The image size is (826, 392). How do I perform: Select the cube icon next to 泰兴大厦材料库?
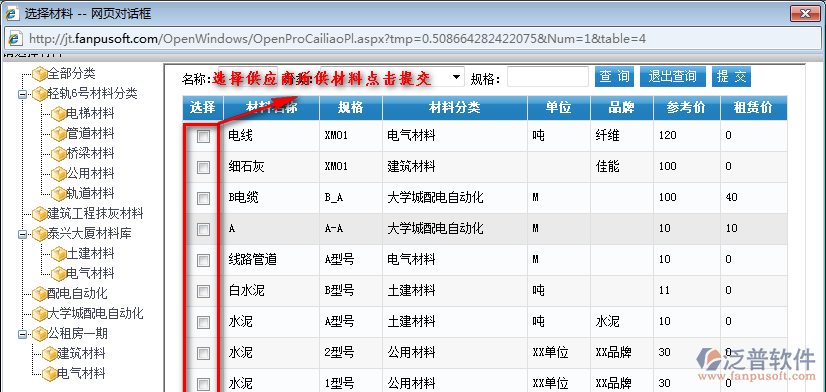tap(40, 234)
